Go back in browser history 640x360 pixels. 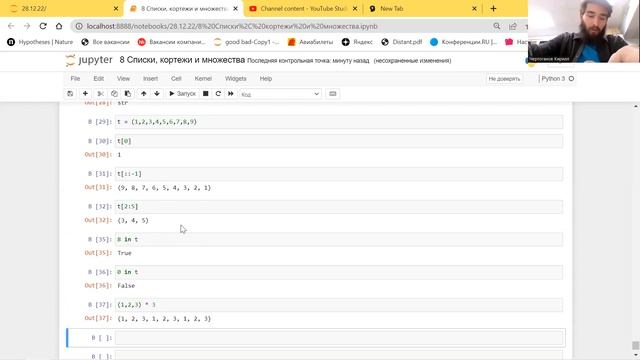point(11,26)
